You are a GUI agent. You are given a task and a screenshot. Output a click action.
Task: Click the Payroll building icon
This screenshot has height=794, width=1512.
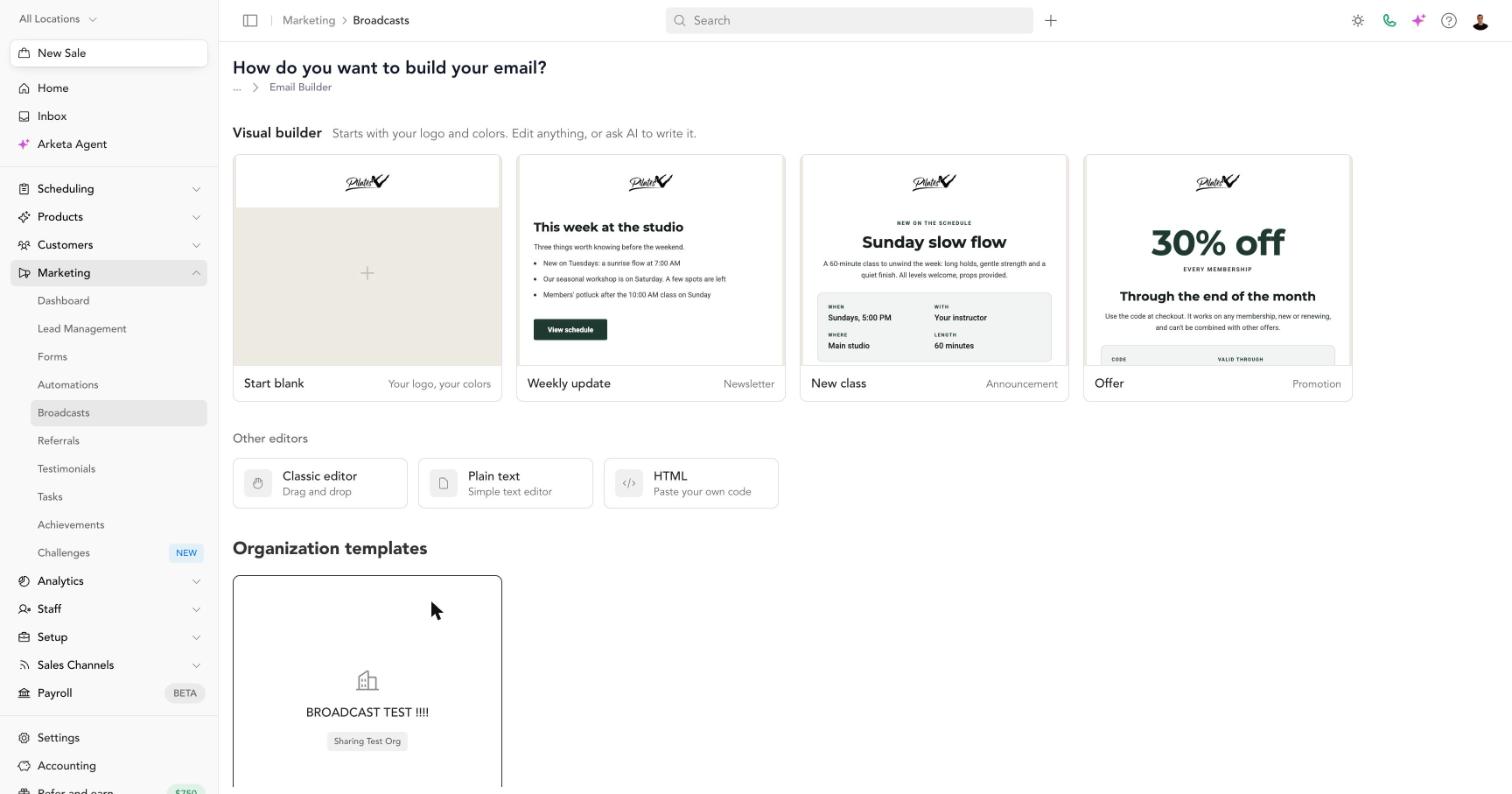pos(24,693)
